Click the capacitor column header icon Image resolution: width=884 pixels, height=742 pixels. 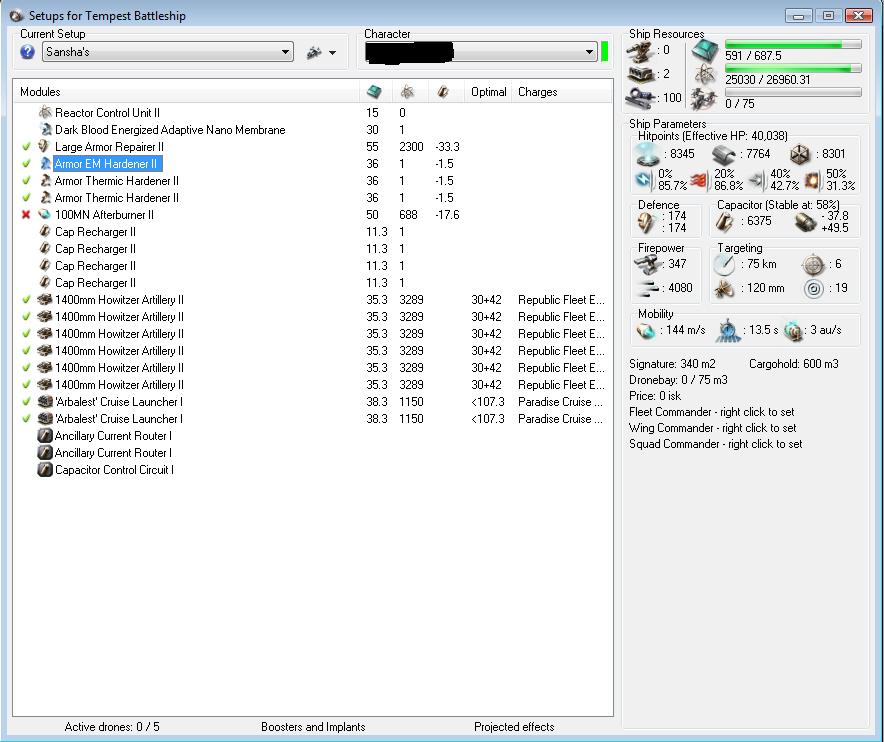443,91
